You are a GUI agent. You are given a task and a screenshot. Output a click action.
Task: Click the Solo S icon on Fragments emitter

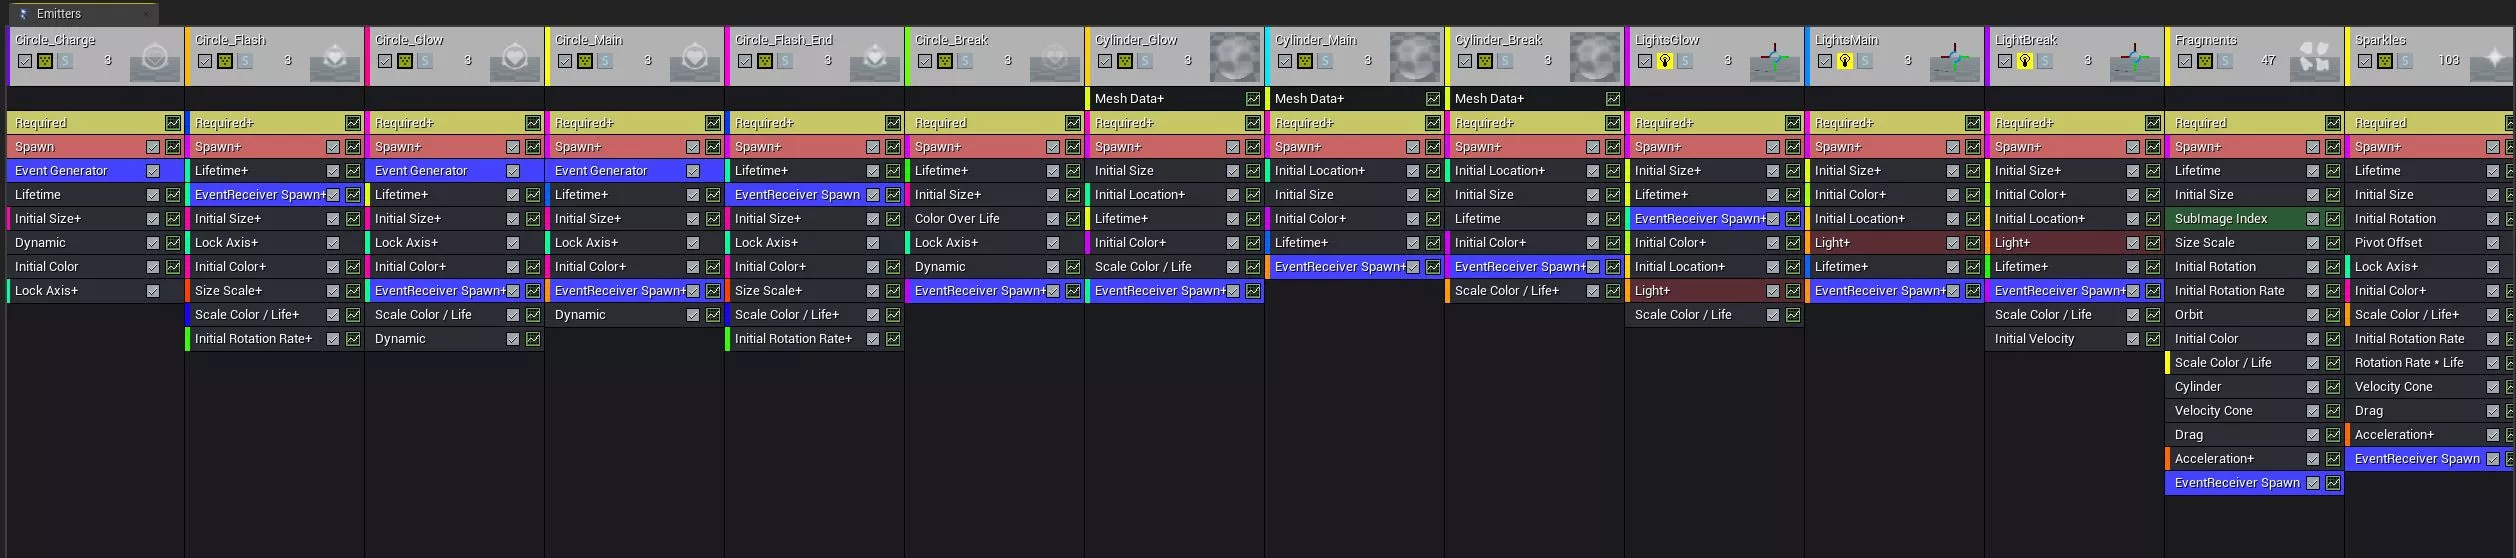point(2225,61)
